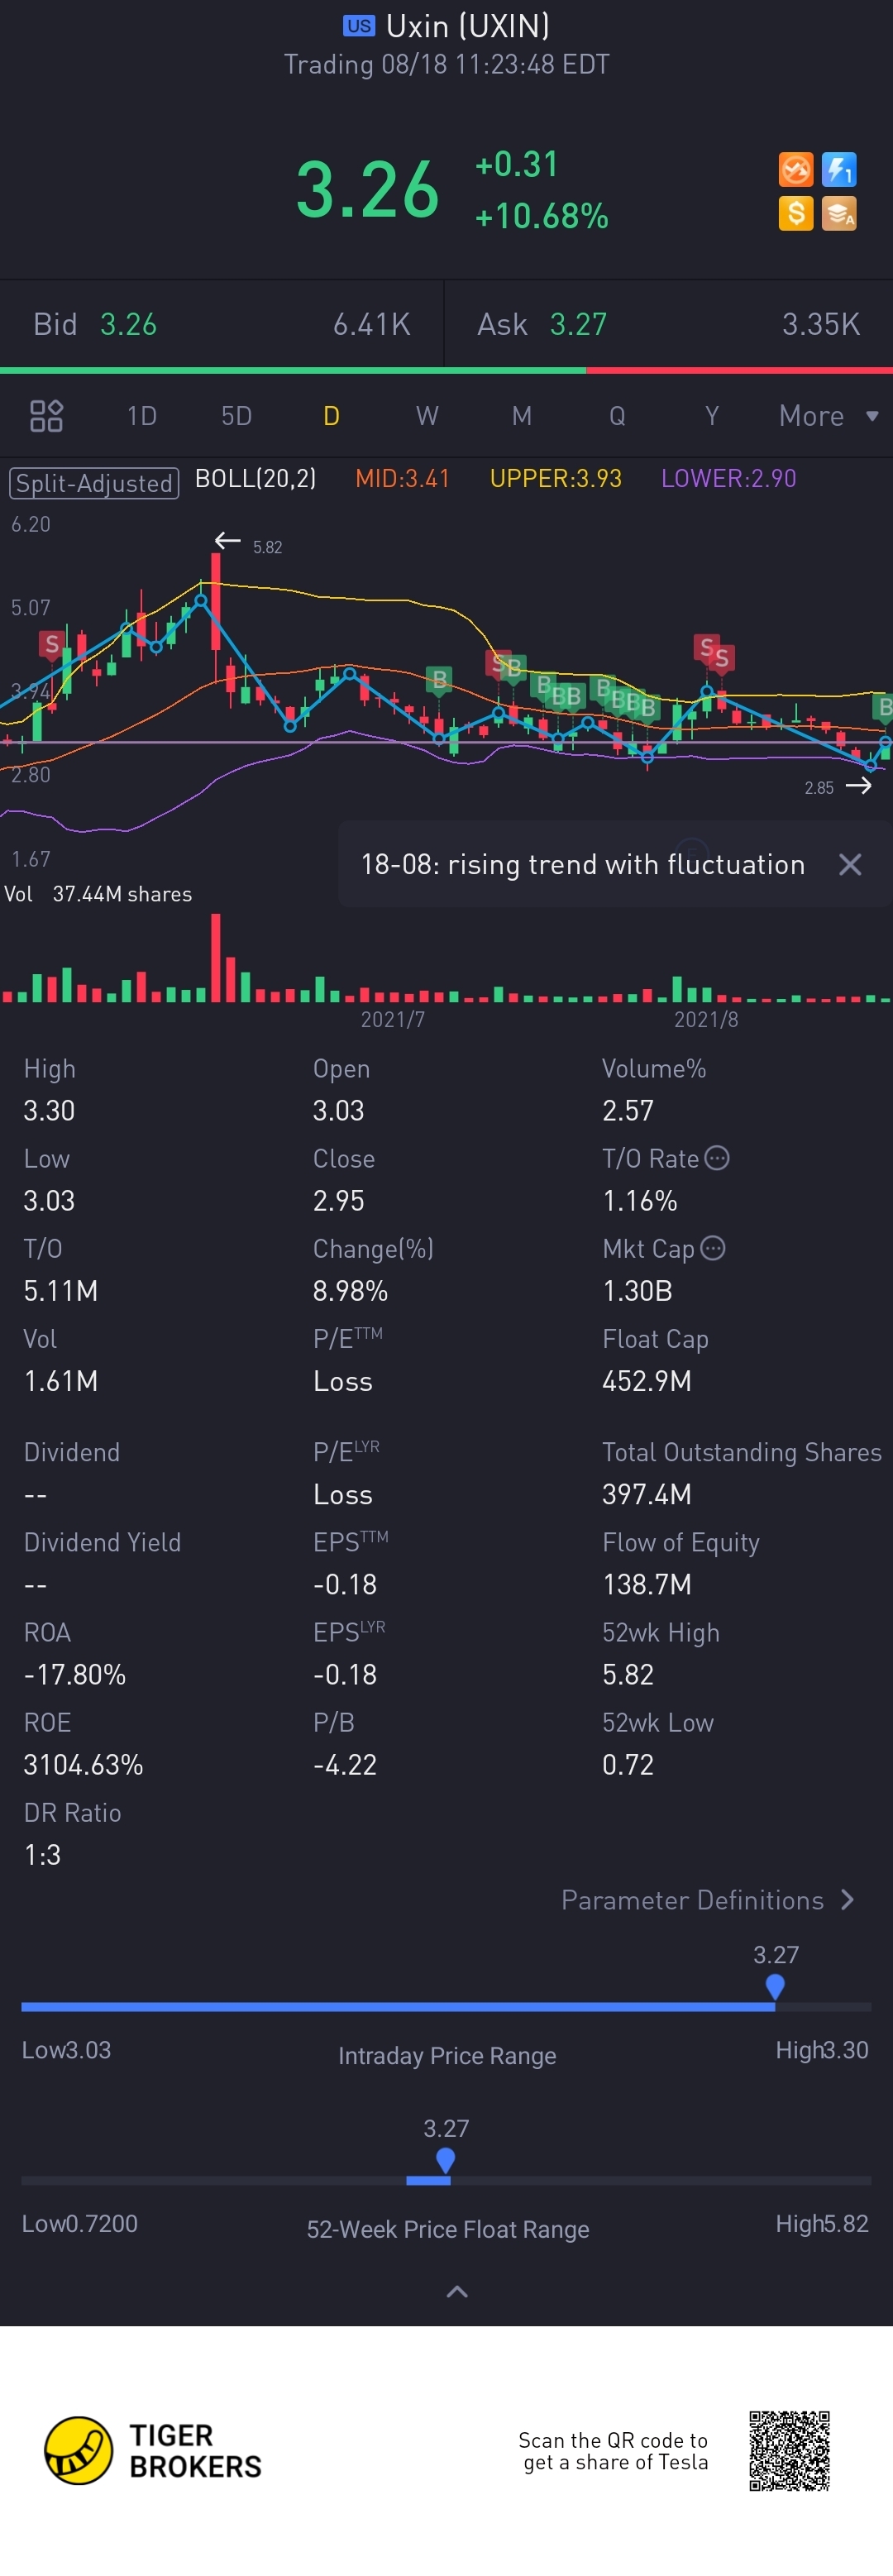The image size is (893, 2576).
Task: Tap the blue lightning bolt icon
Action: coord(838,169)
